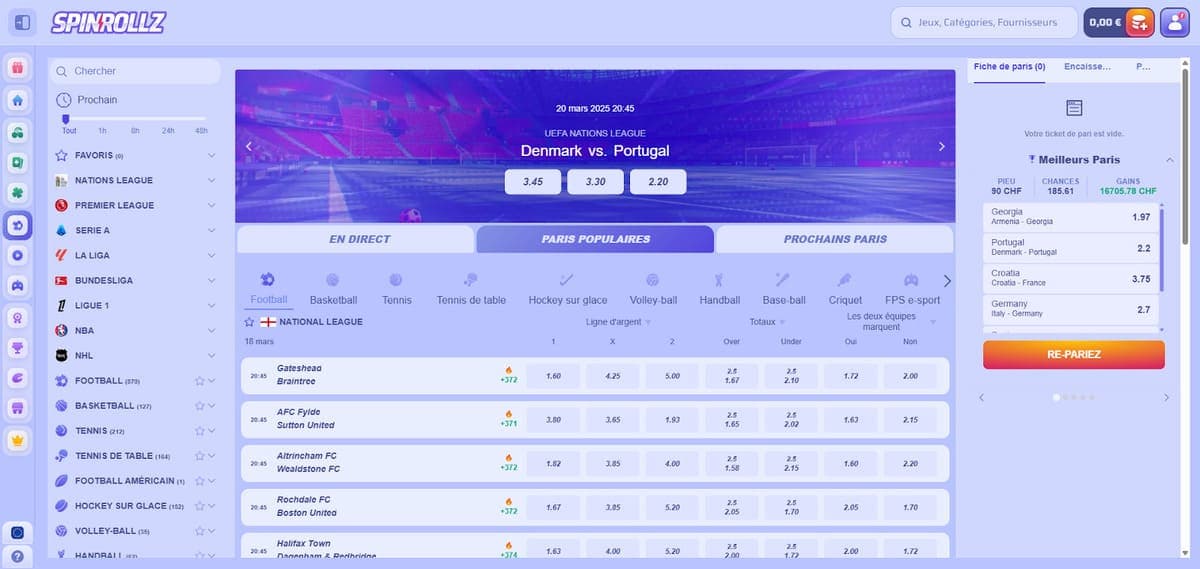Screen dimensions: 1200x569
Task: Click the Handball sport icon
Action: point(719,280)
